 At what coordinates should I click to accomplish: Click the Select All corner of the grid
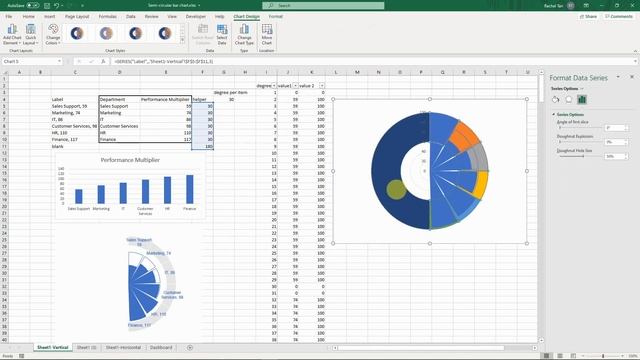(x=4, y=72)
